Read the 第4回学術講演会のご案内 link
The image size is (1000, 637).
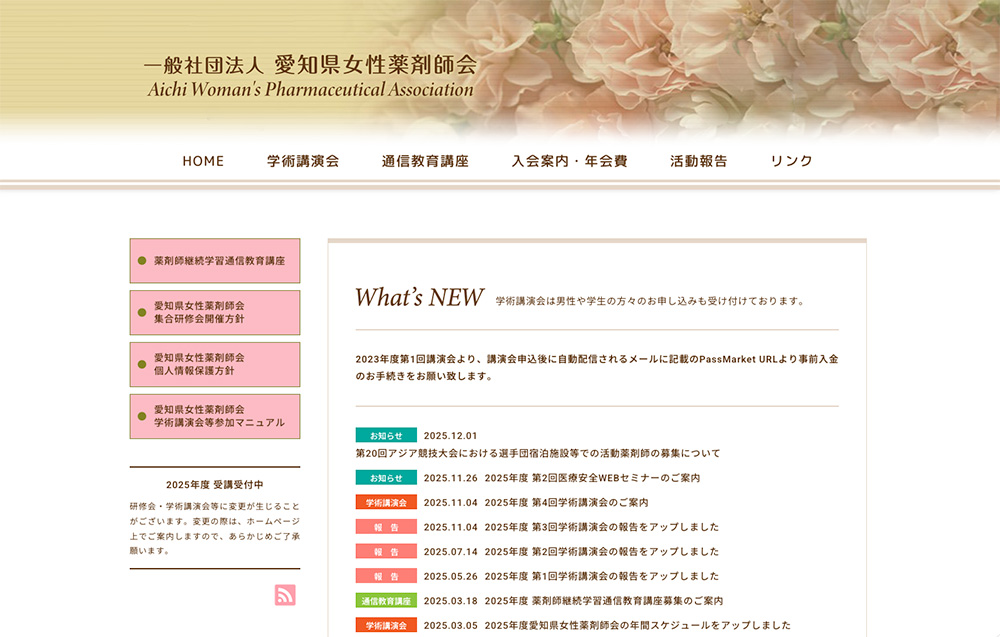566,502
